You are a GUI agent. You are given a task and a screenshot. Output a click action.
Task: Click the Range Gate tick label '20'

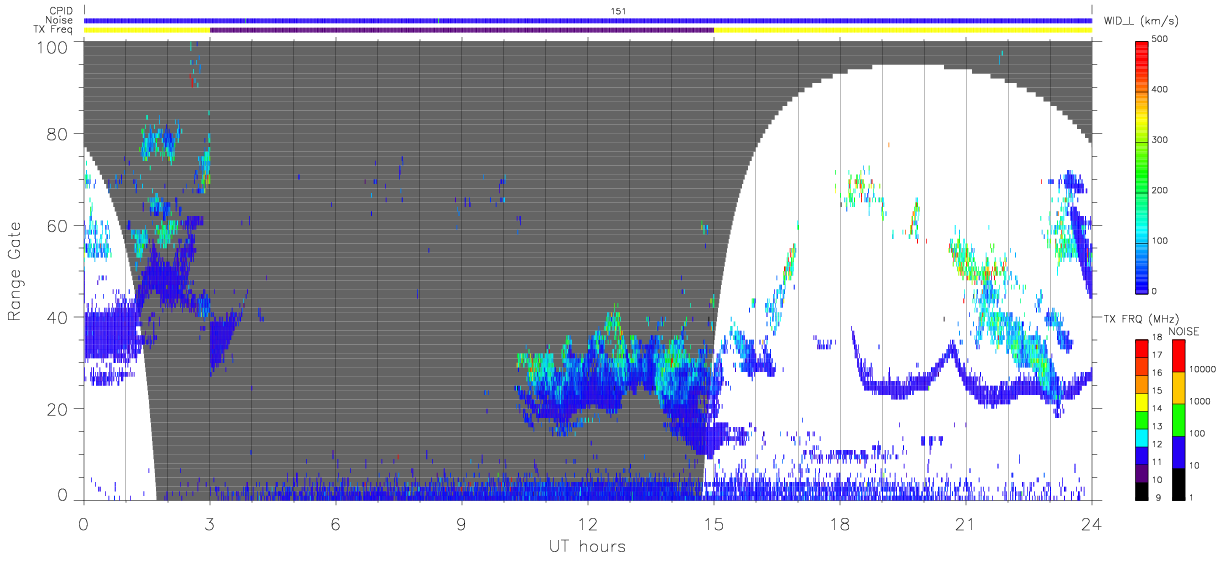[57, 408]
